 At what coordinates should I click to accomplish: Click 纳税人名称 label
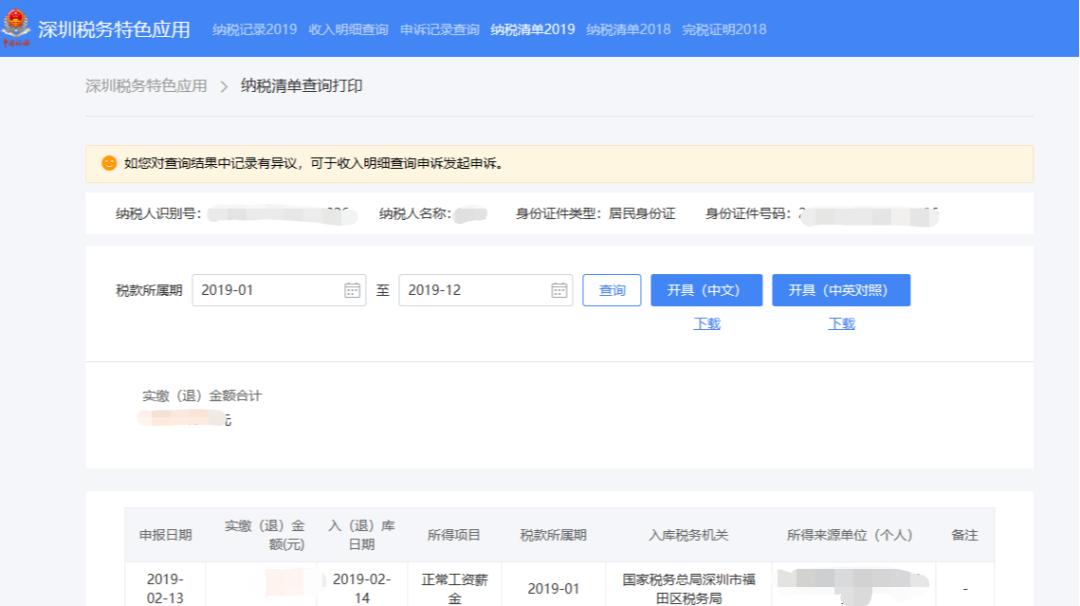tap(415, 214)
